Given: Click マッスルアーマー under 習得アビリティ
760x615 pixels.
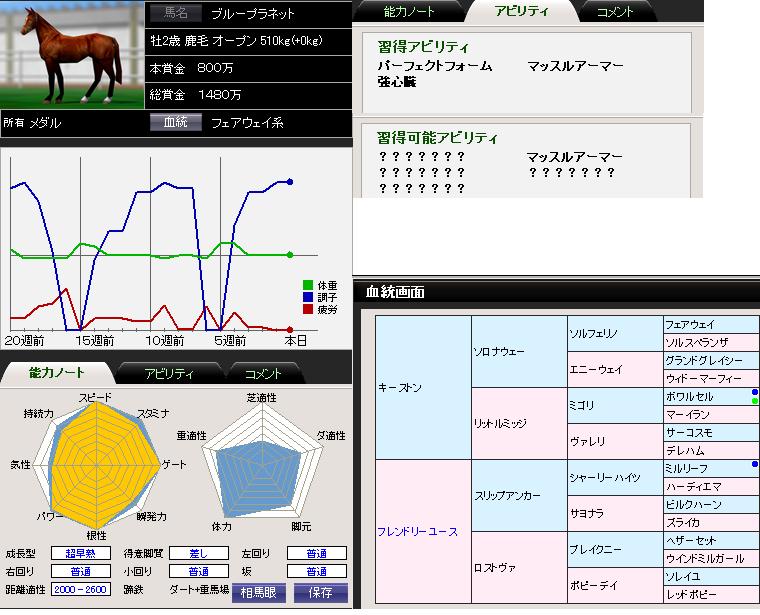Looking at the screenshot, I should pyautogui.click(x=575, y=66).
